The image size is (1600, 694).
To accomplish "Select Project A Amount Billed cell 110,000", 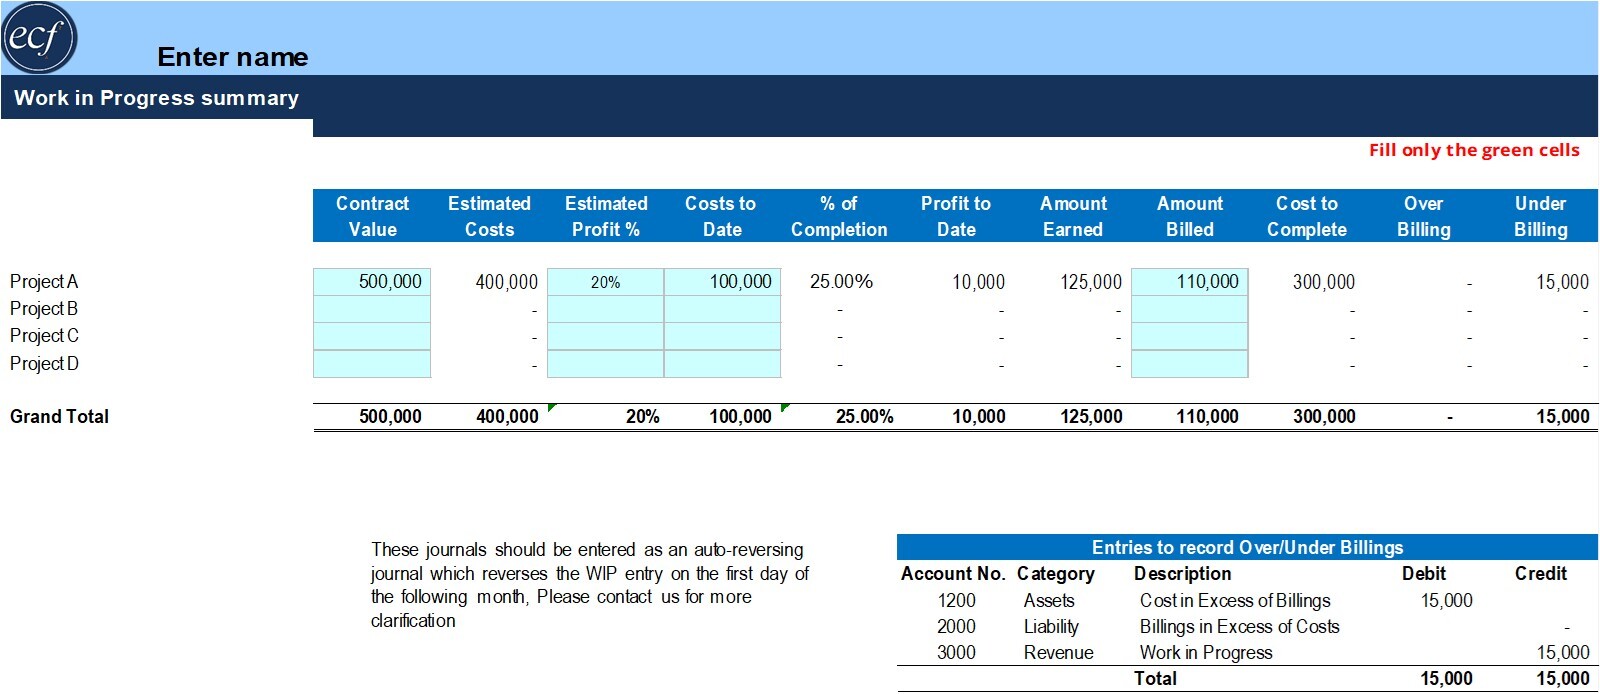I will pyautogui.click(x=1190, y=282).
